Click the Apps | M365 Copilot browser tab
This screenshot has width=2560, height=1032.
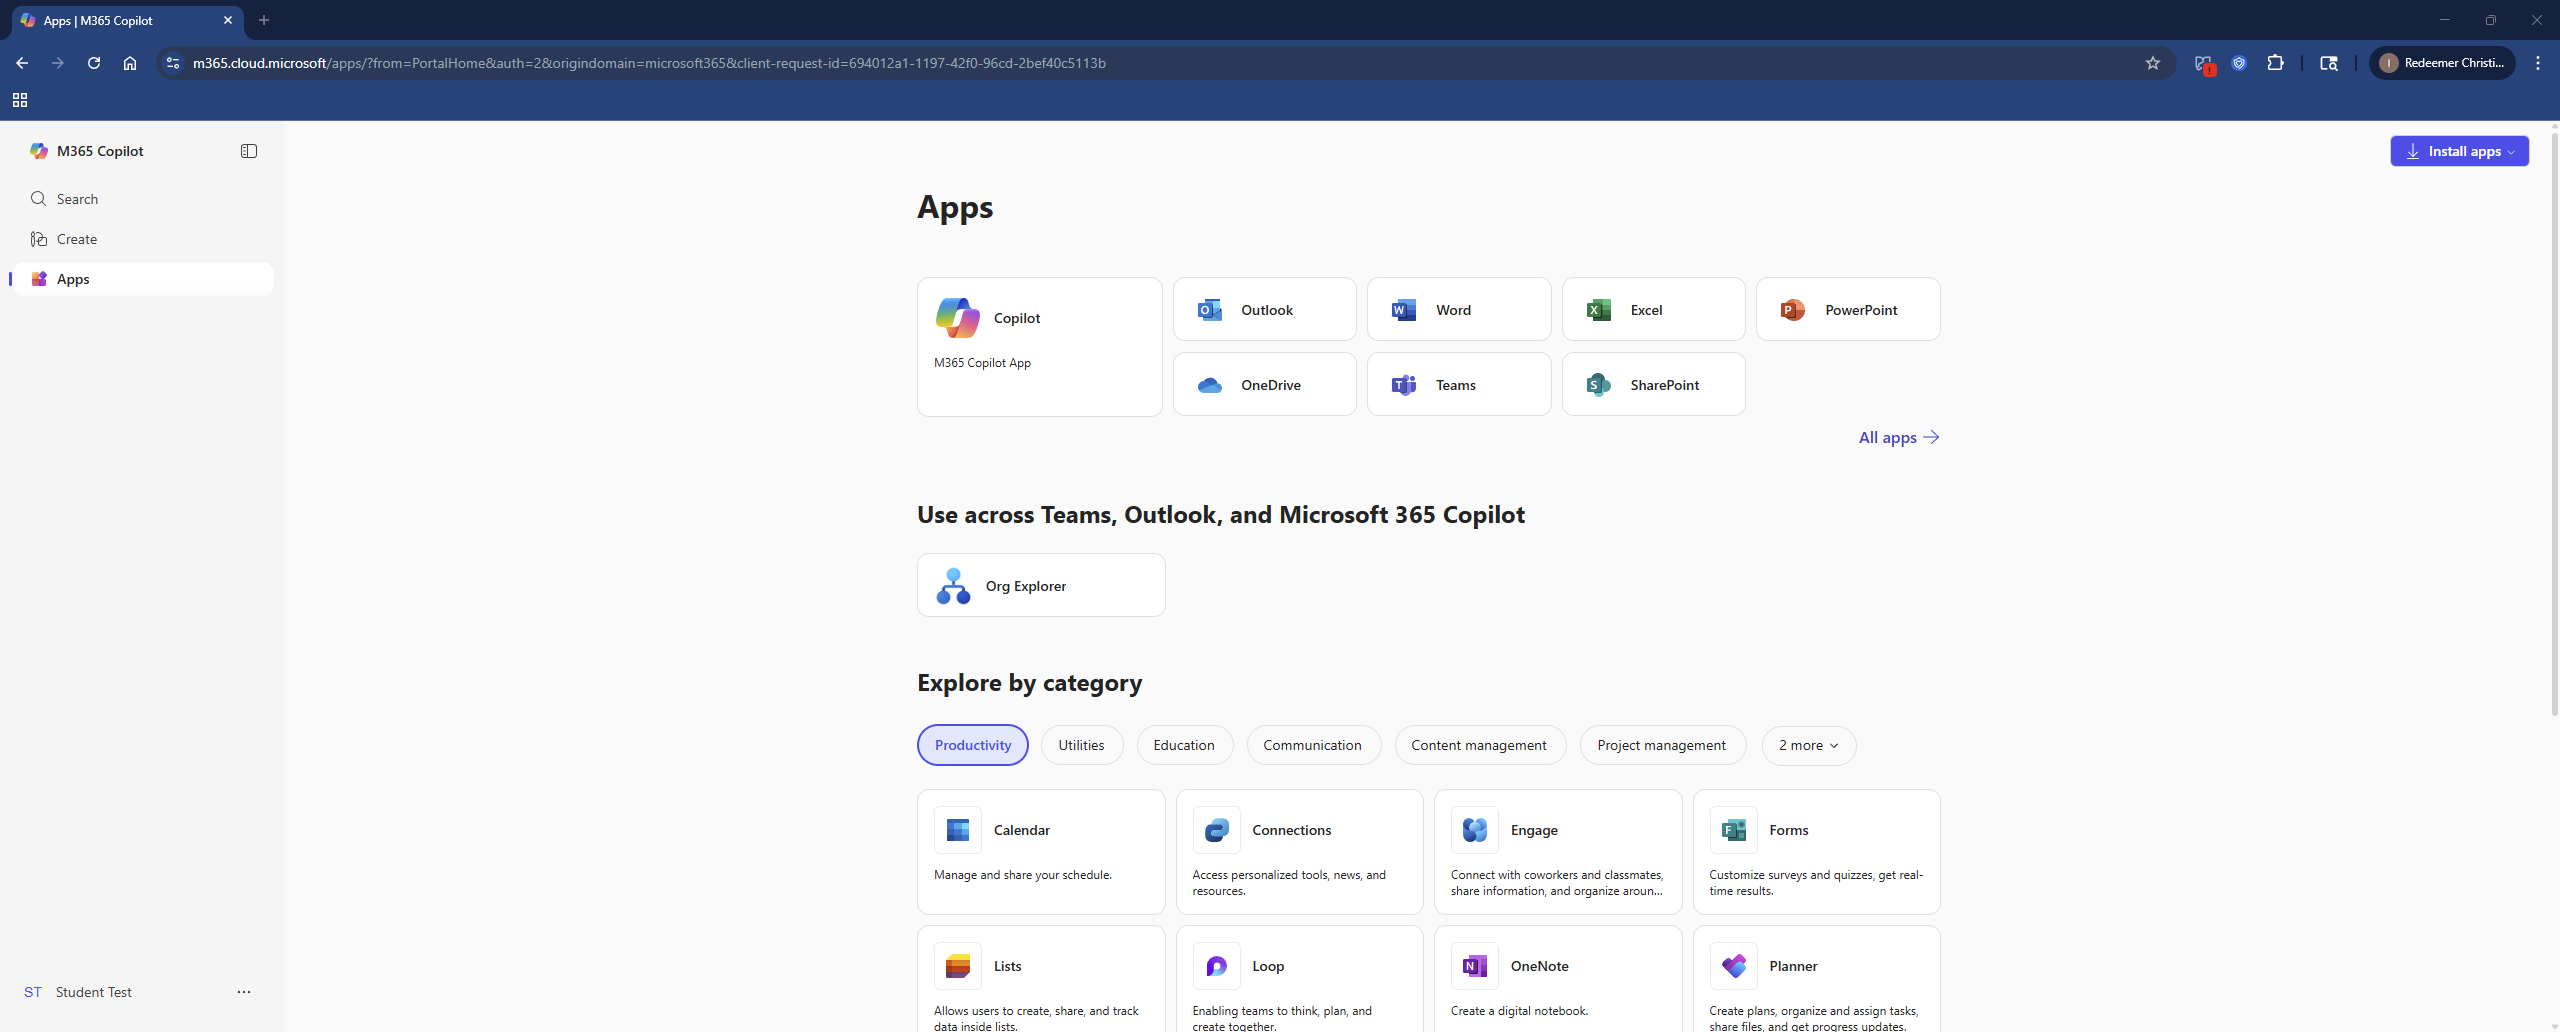click(127, 20)
